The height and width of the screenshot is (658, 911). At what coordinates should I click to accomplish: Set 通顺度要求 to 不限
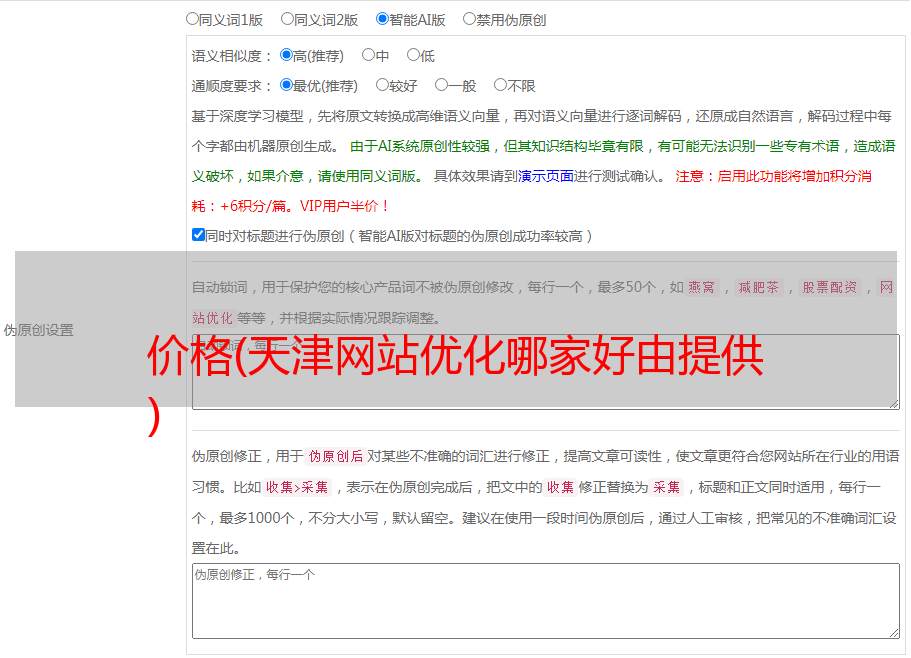(500, 85)
